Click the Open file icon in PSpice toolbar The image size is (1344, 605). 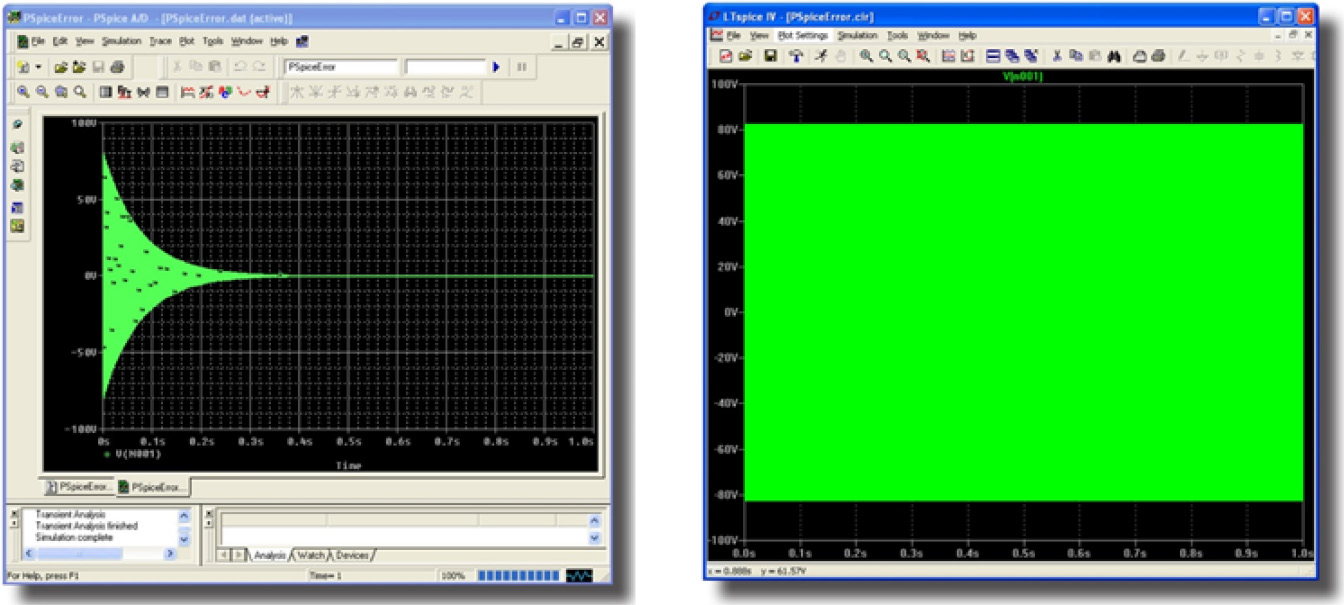(60, 67)
